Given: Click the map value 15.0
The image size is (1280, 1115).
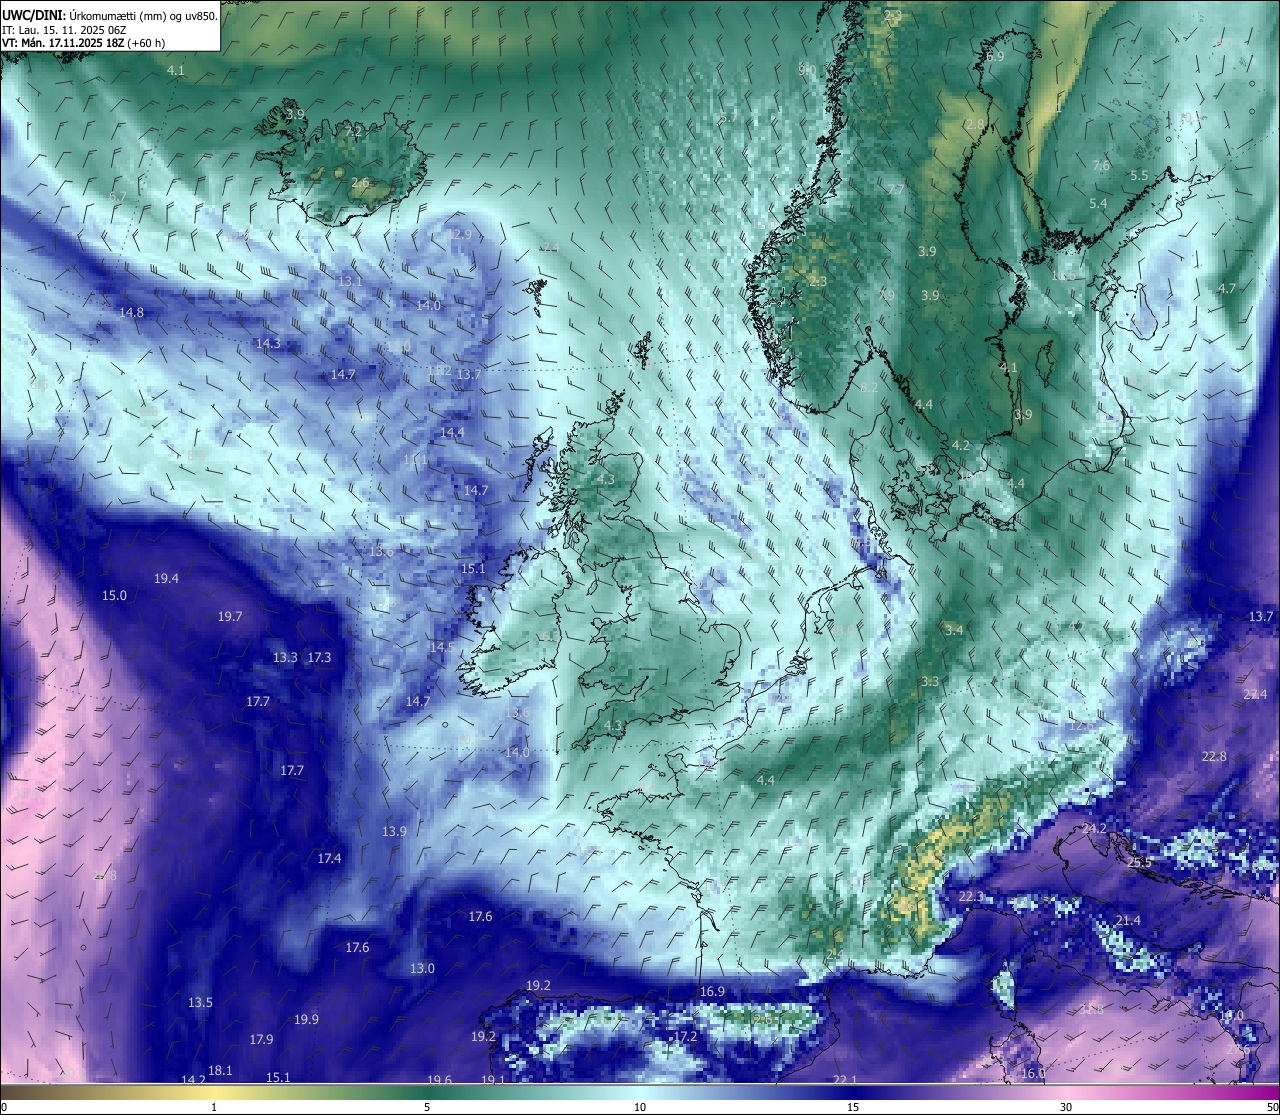Looking at the screenshot, I should (x=114, y=595).
